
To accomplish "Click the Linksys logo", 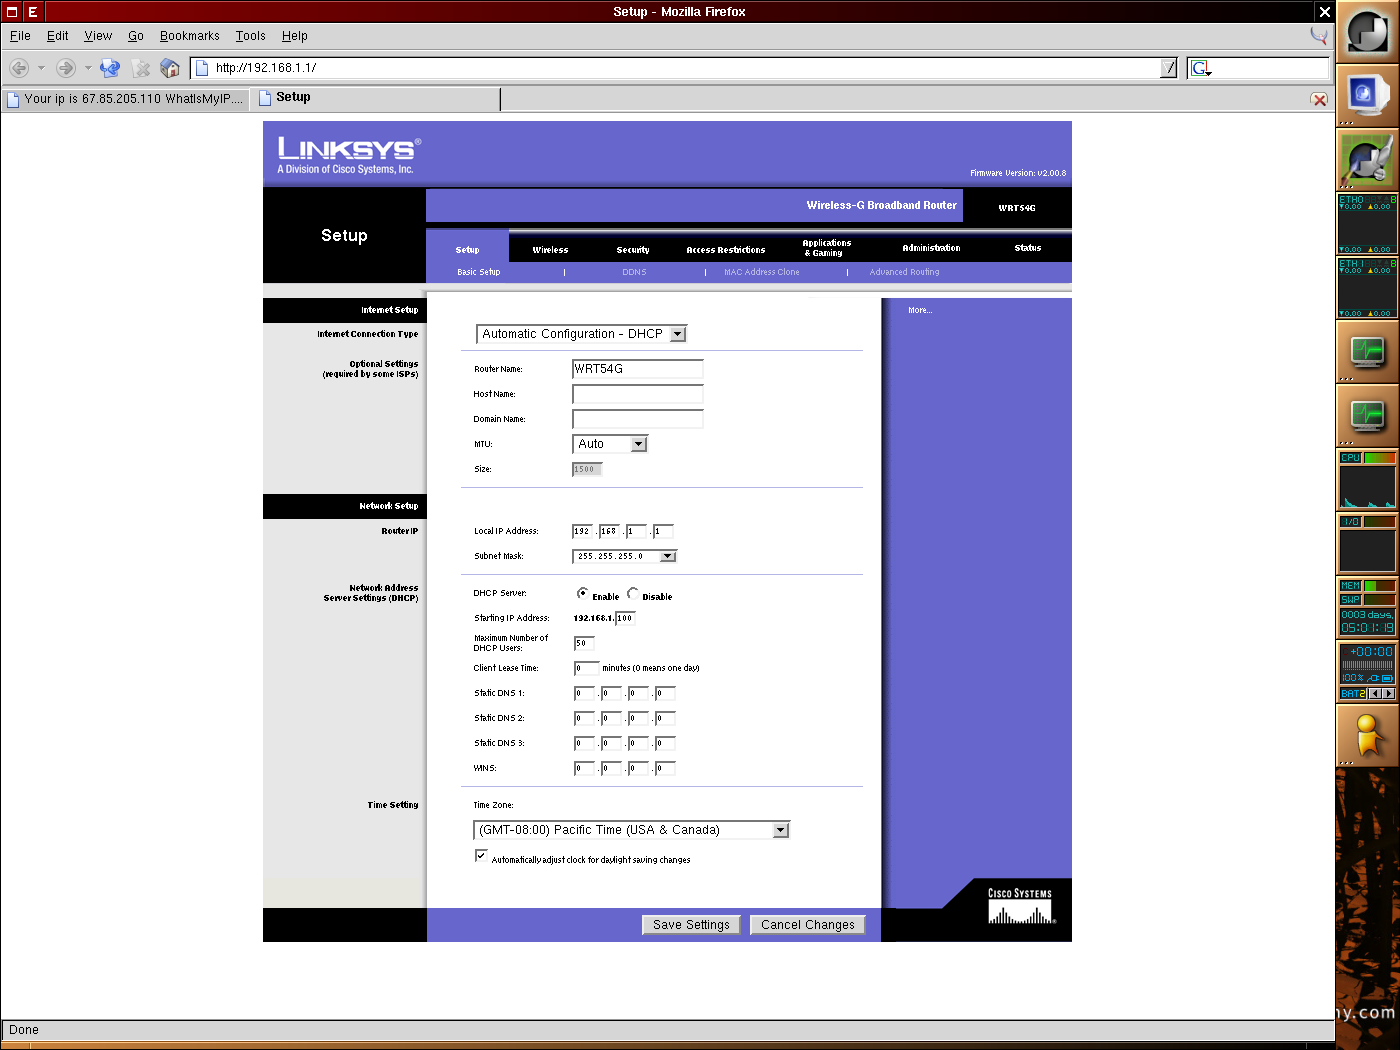I will pos(349,155).
